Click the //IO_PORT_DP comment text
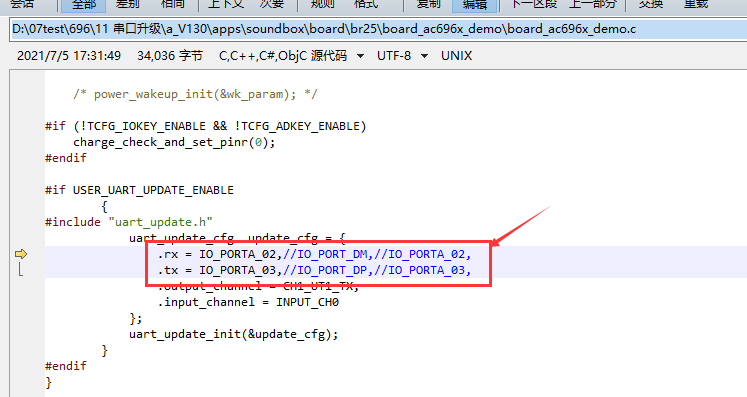 click(325, 270)
